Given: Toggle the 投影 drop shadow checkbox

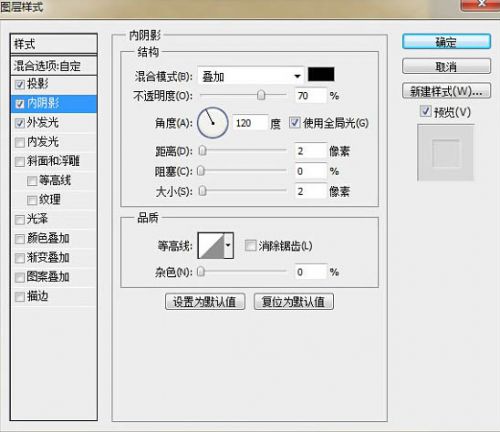Looking at the screenshot, I should pos(20,84).
